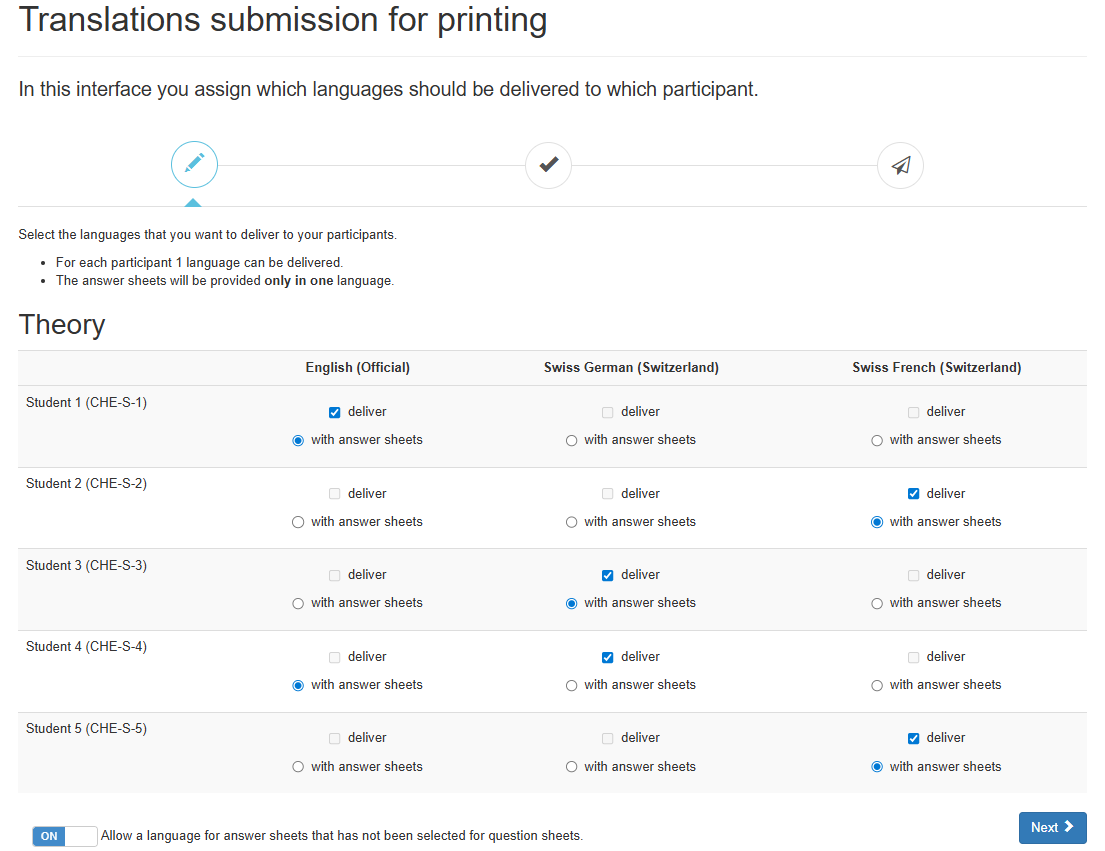Select Swiss German answer sheets for Student 4

pos(572,685)
